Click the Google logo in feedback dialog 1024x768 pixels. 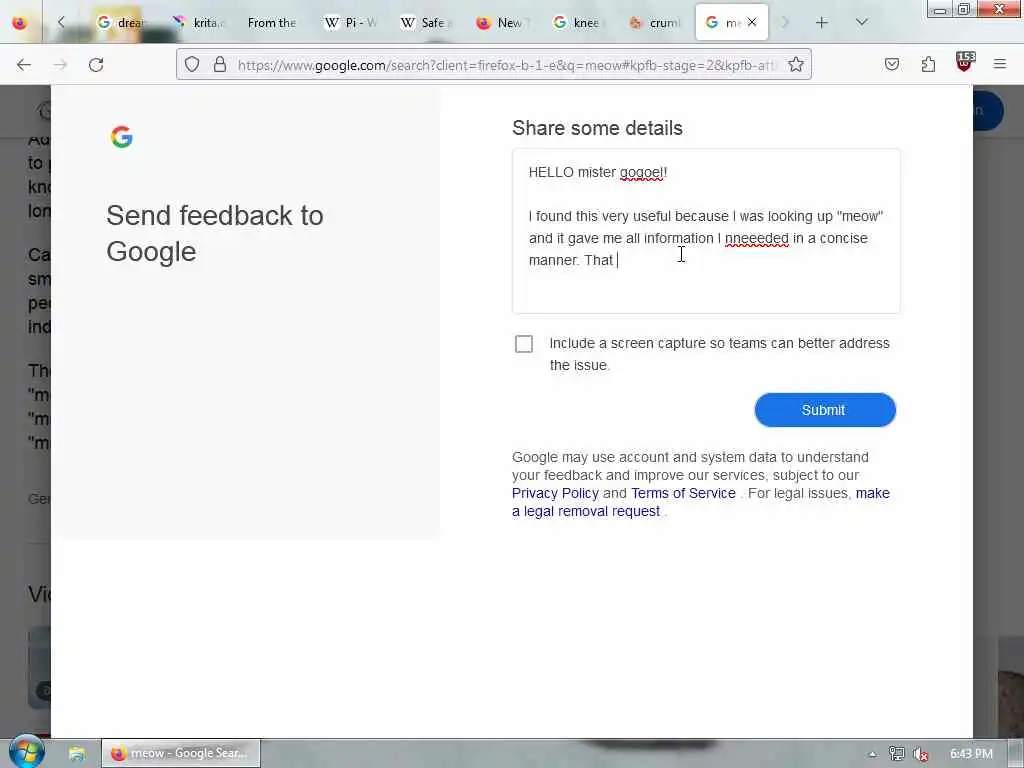click(x=121, y=137)
